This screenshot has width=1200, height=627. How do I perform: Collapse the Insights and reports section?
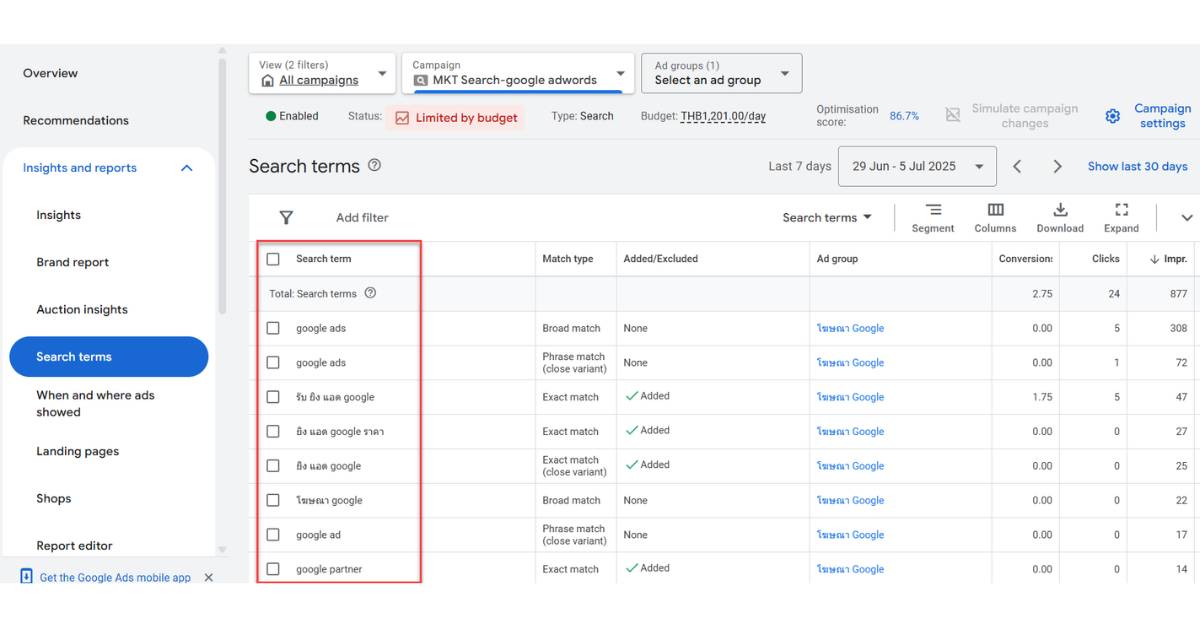click(x=186, y=168)
